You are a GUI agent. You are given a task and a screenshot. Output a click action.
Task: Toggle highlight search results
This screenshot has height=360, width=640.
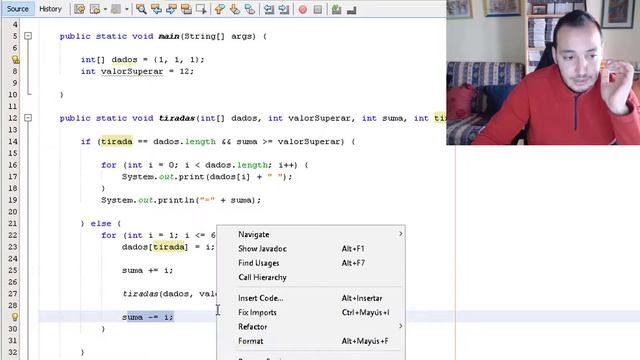(187, 9)
